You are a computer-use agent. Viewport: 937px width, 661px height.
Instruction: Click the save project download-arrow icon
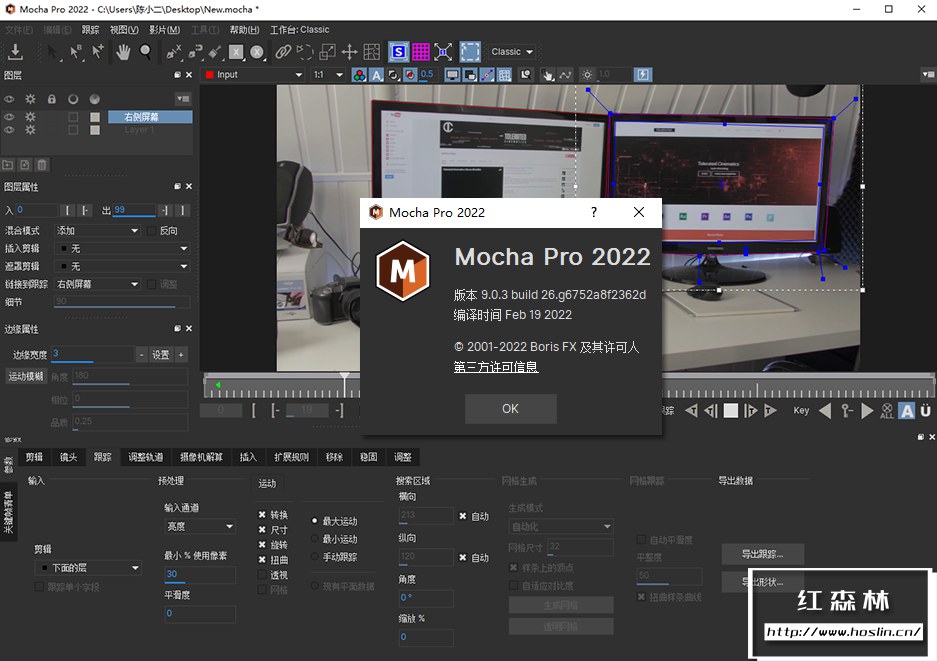coord(16,52)
